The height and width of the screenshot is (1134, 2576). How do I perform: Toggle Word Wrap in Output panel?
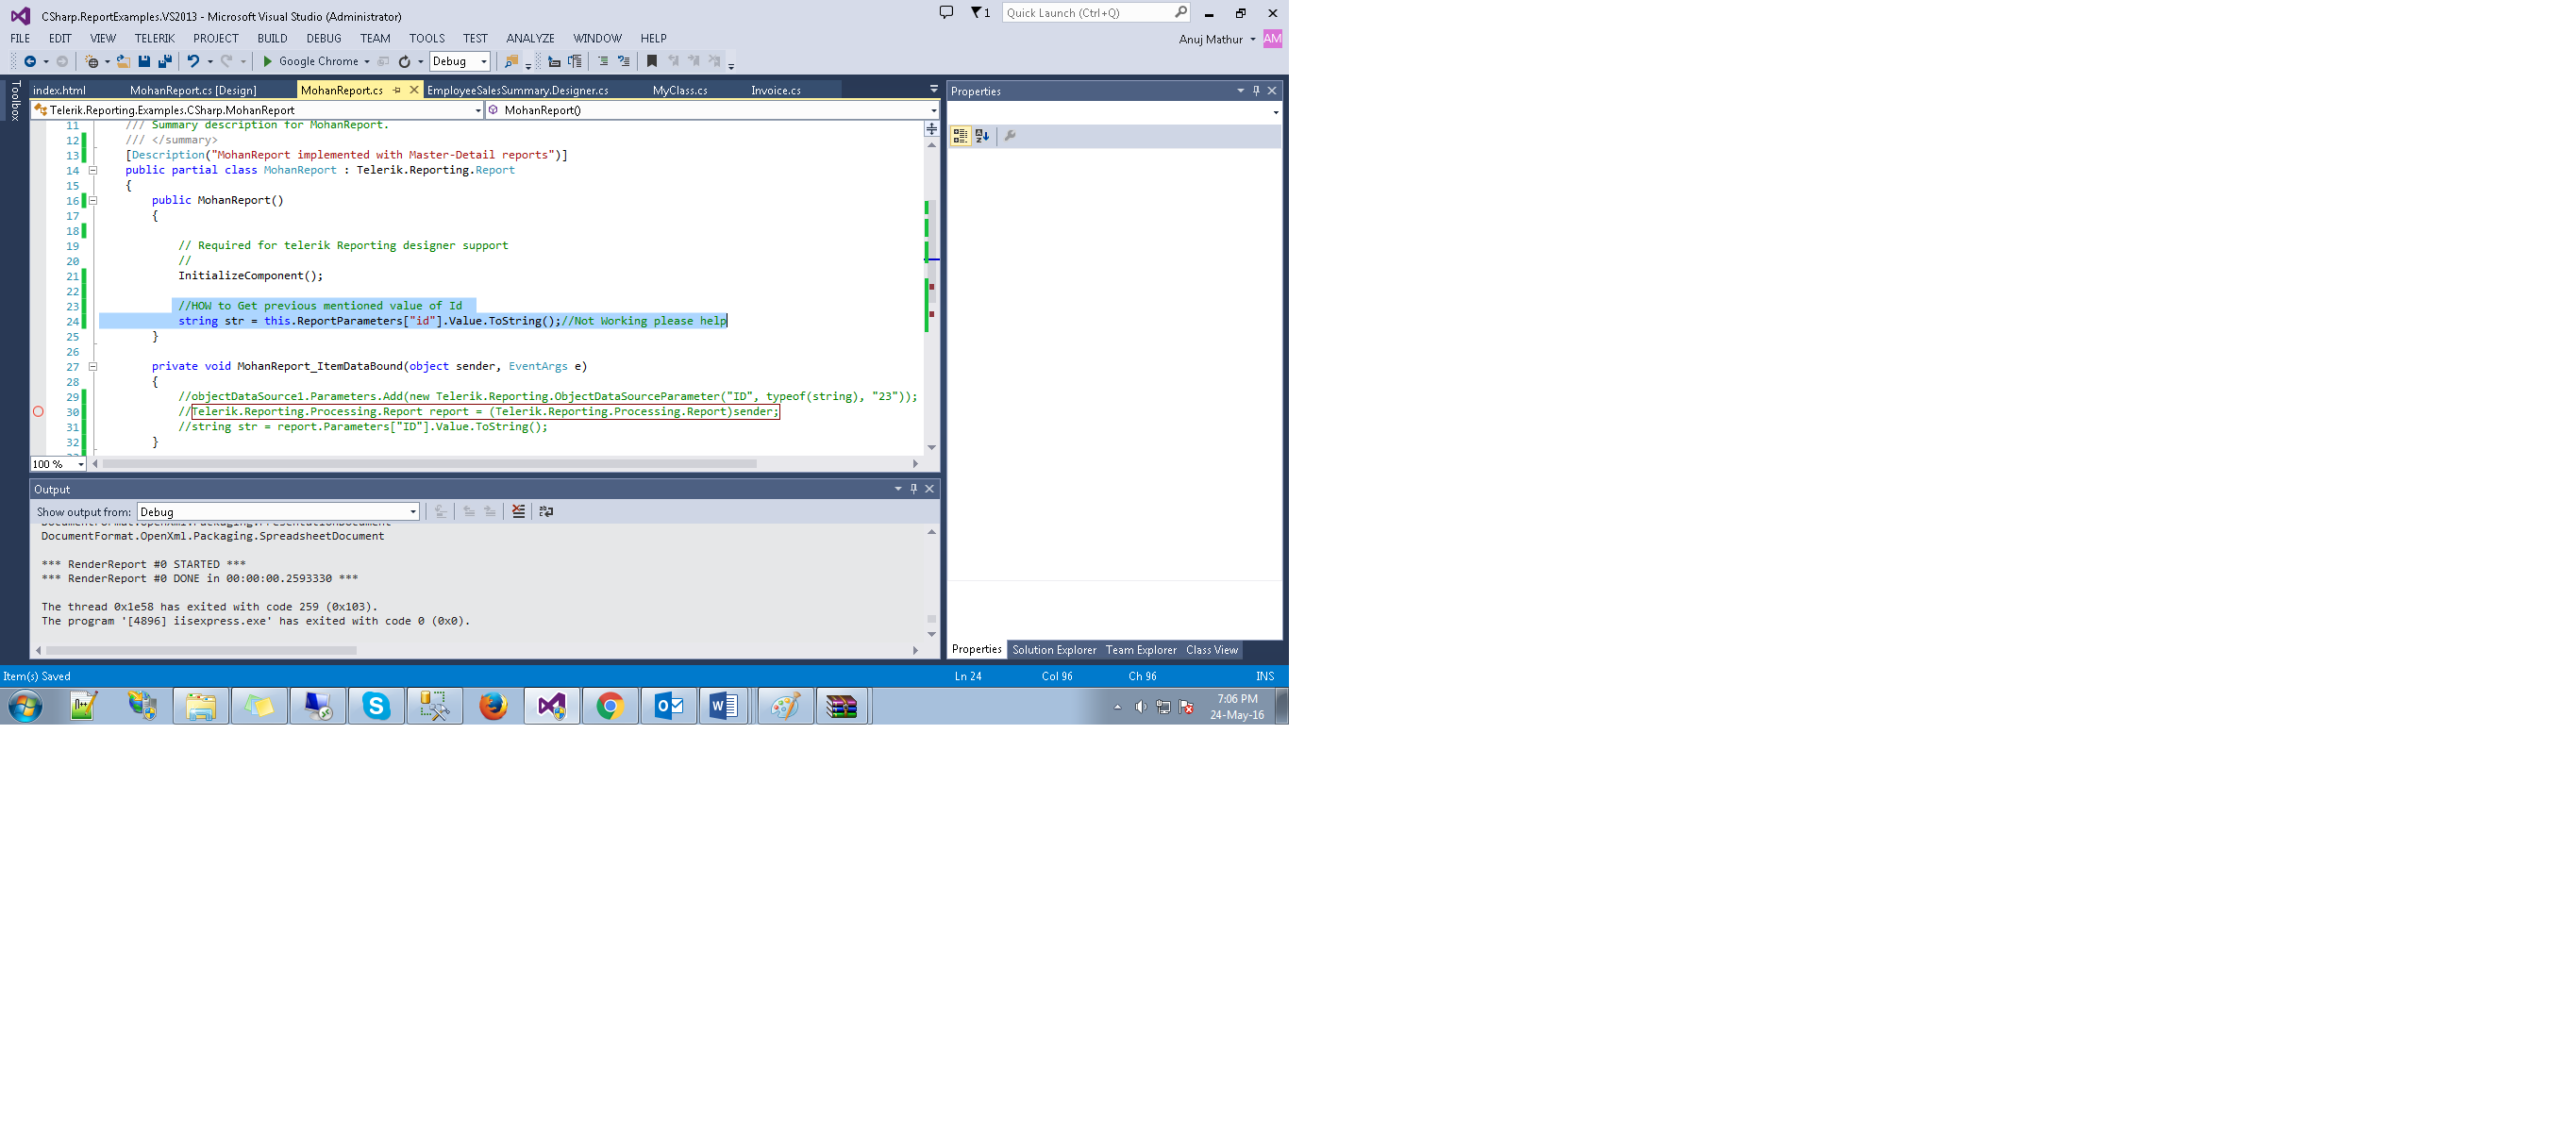(546, 511)
